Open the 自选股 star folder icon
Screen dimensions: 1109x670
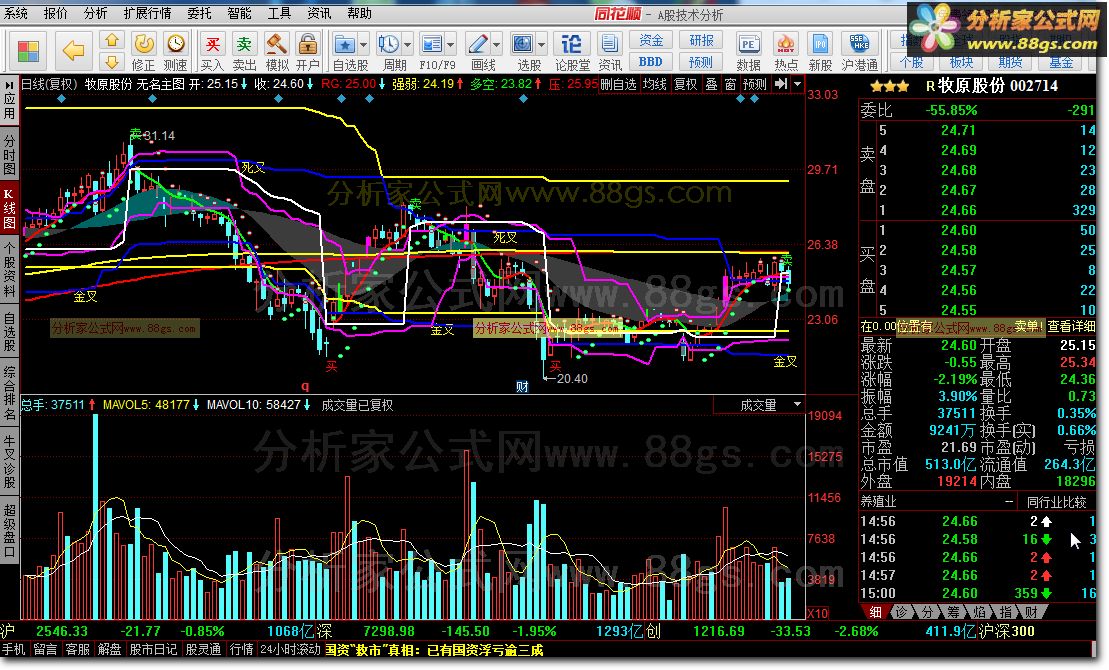pos(344,45)
